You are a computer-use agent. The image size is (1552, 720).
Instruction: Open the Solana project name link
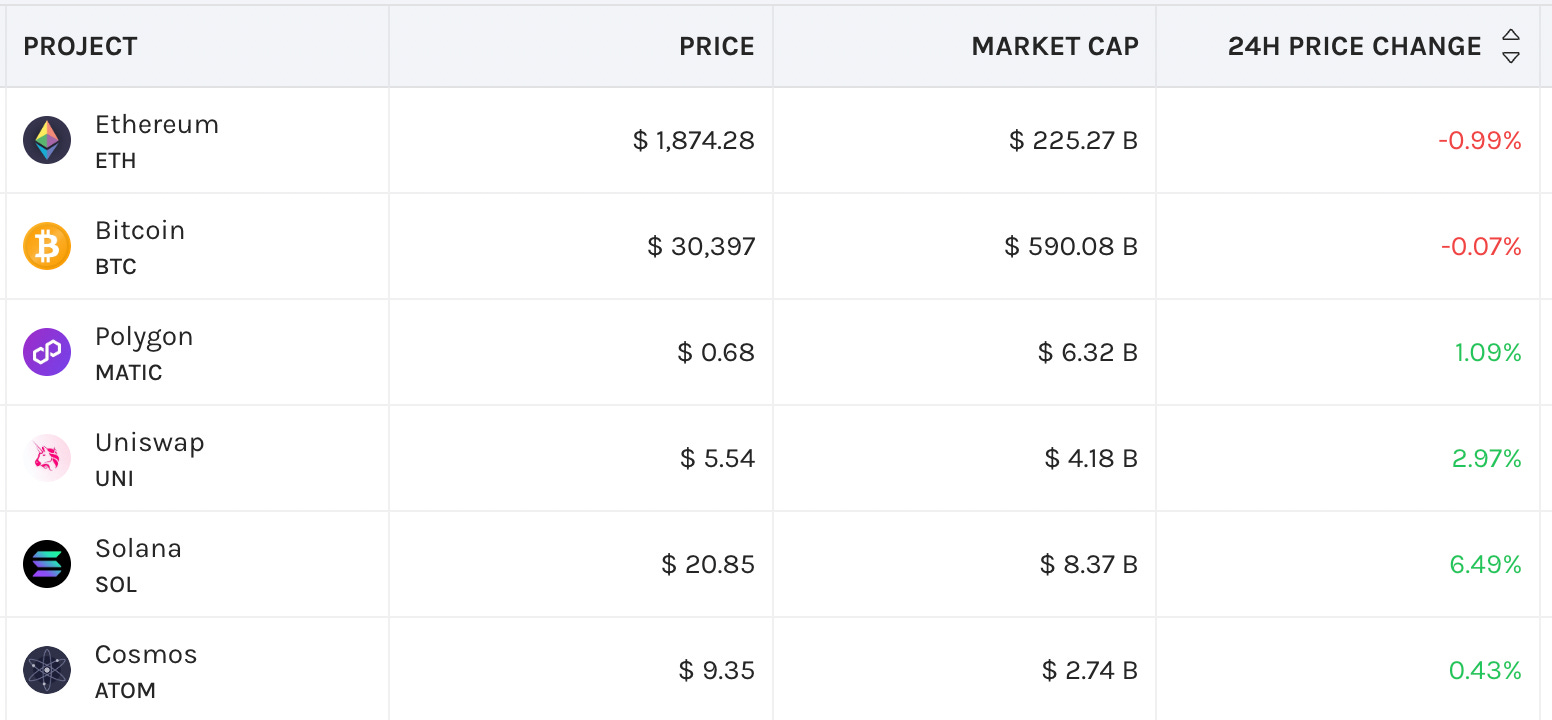[138, 549]
